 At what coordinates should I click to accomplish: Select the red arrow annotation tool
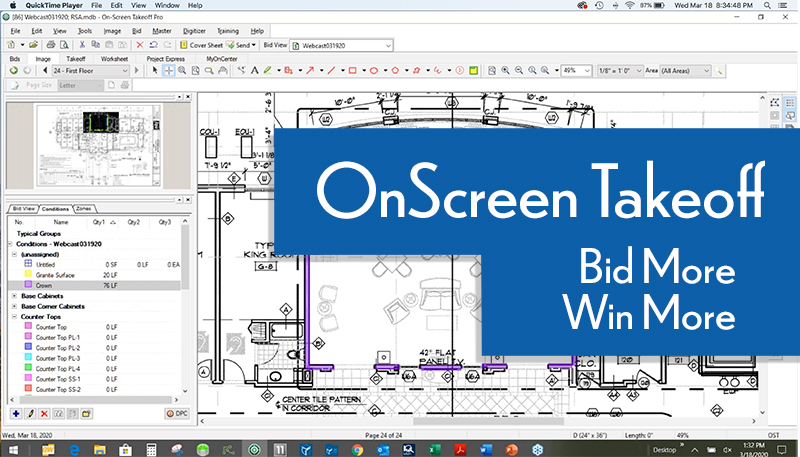pyautogui.click(x=310, y=70)
